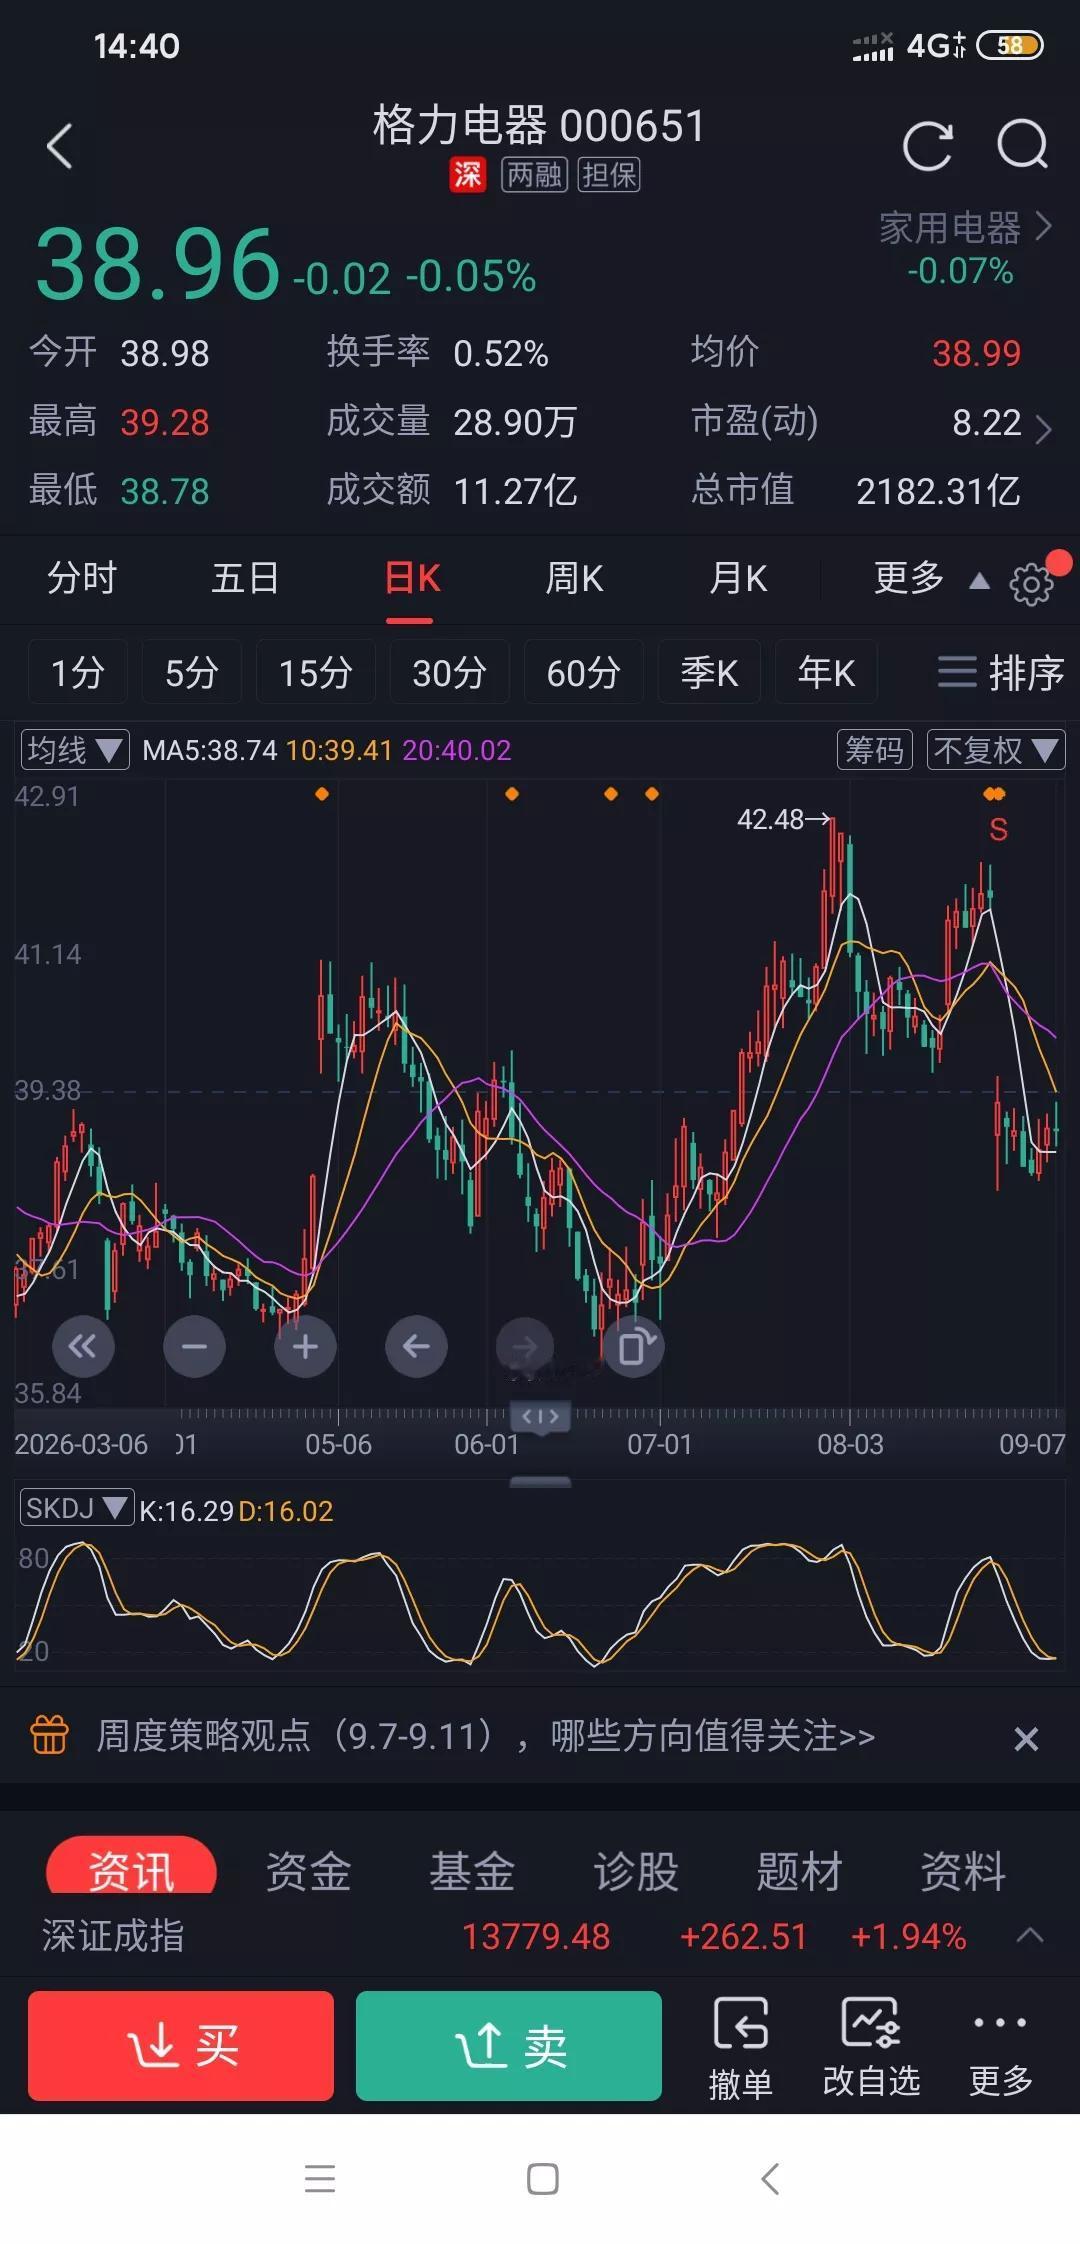Rotate chart to landscape view
This screenshot has height=2244, width=1080.
tap(634, 1346)
